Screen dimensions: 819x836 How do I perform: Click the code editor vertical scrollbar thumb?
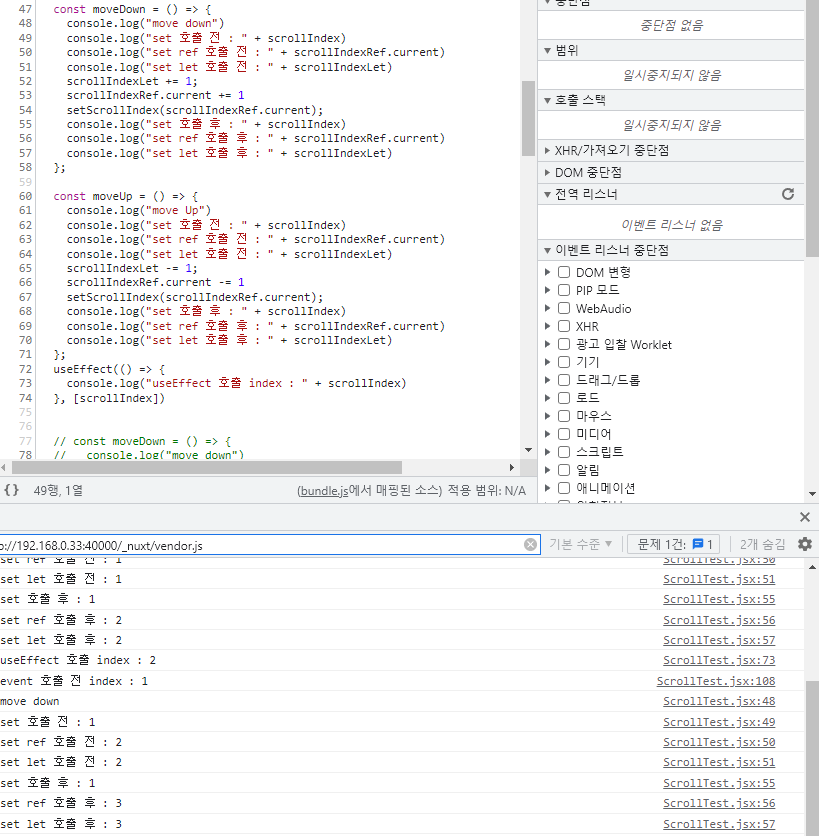click(x=528, y=118)
